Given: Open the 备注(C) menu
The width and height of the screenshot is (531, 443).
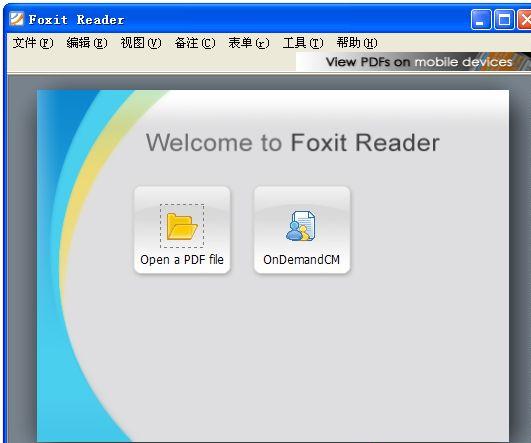Looking at the screenshot, I should (x=195, y=43).
